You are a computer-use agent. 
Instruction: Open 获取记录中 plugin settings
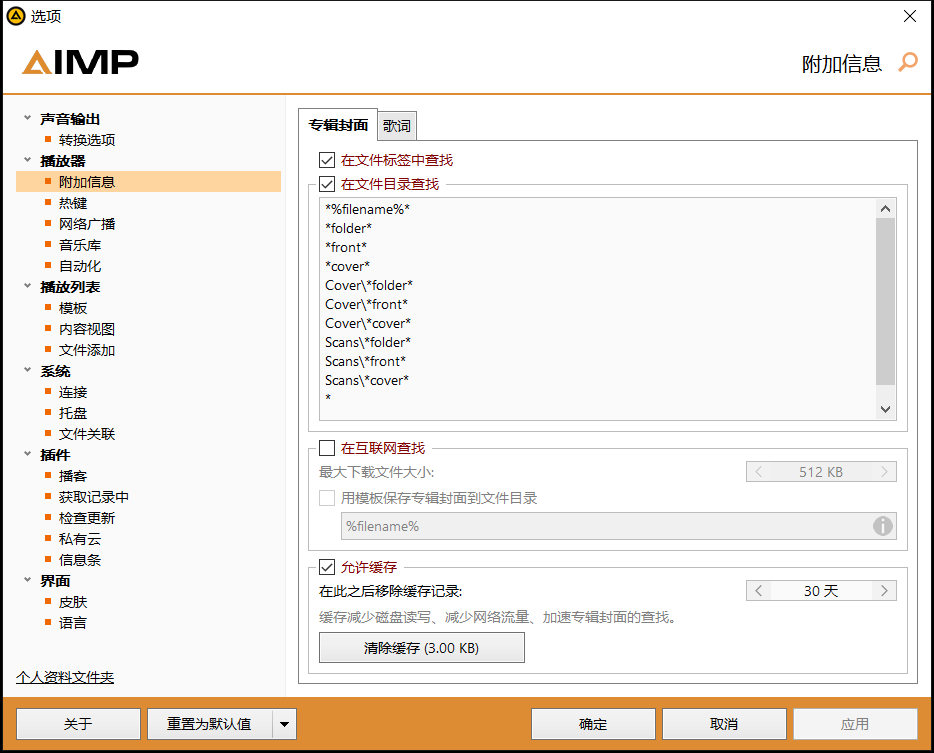tap(94, 497)
